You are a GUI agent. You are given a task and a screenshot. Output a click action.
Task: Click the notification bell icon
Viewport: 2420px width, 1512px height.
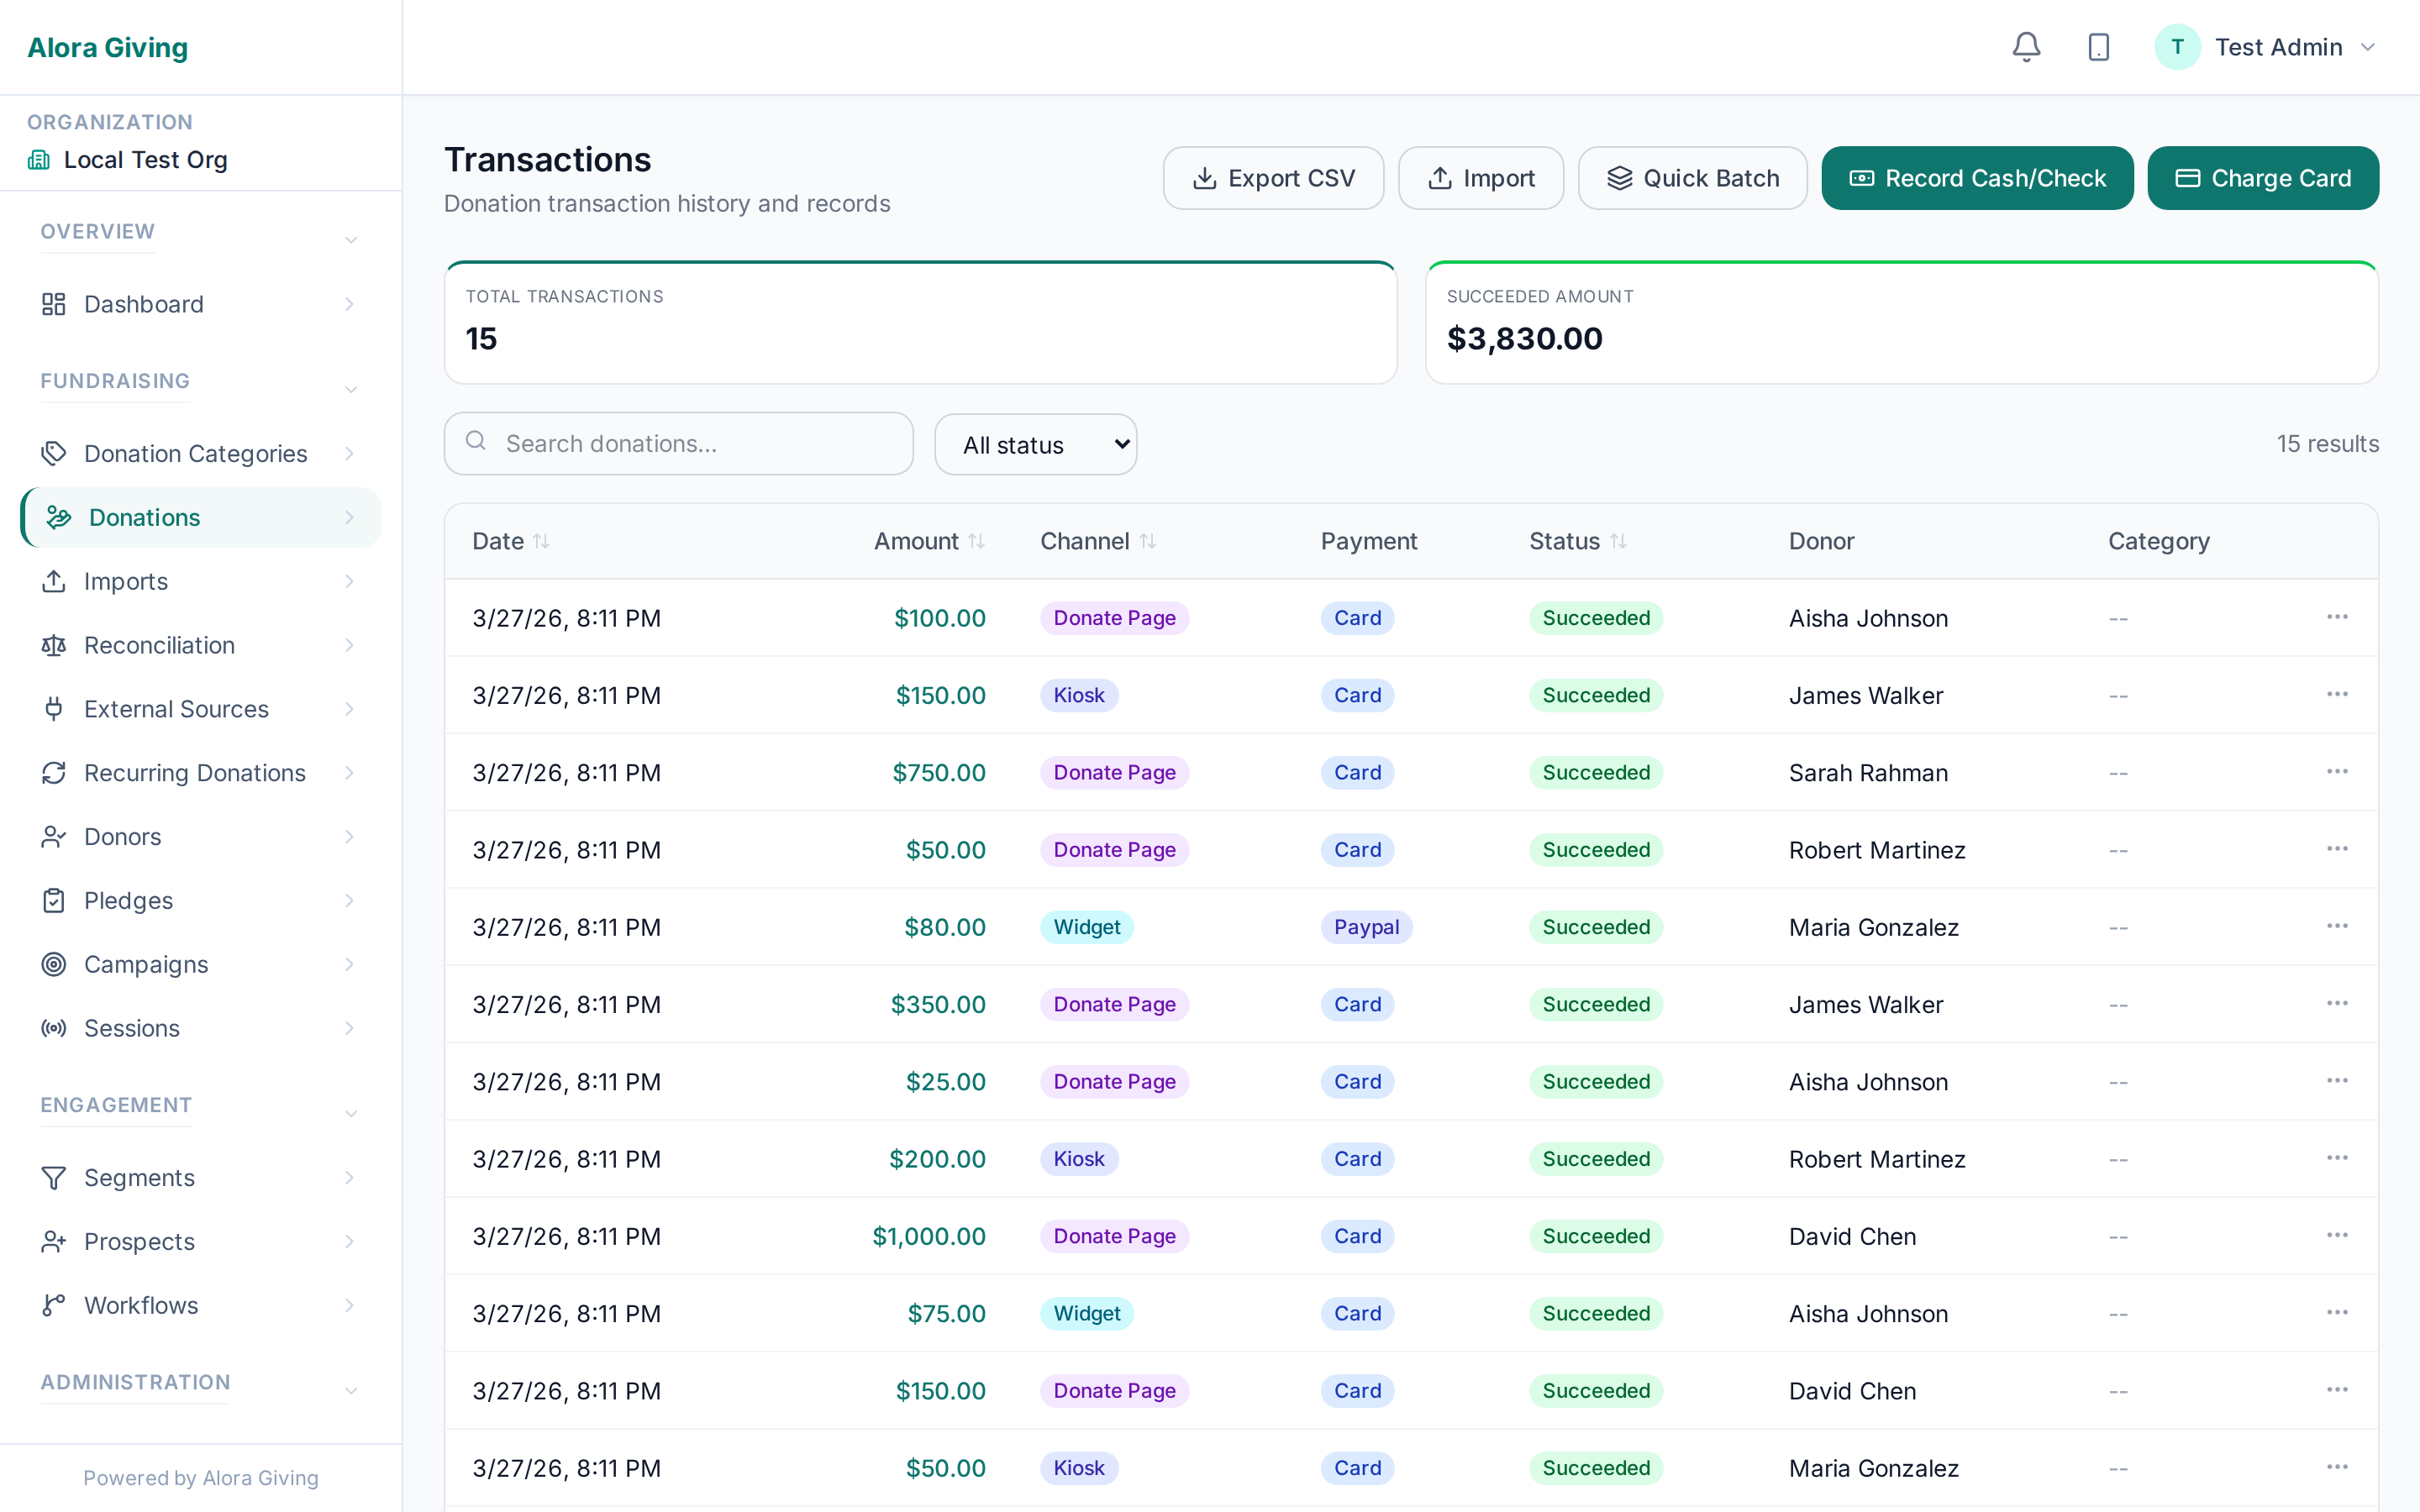[2026, 46]
